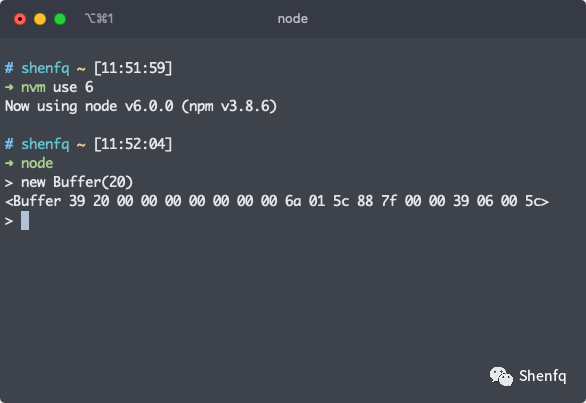Click the red close window button

click(20, 19)
